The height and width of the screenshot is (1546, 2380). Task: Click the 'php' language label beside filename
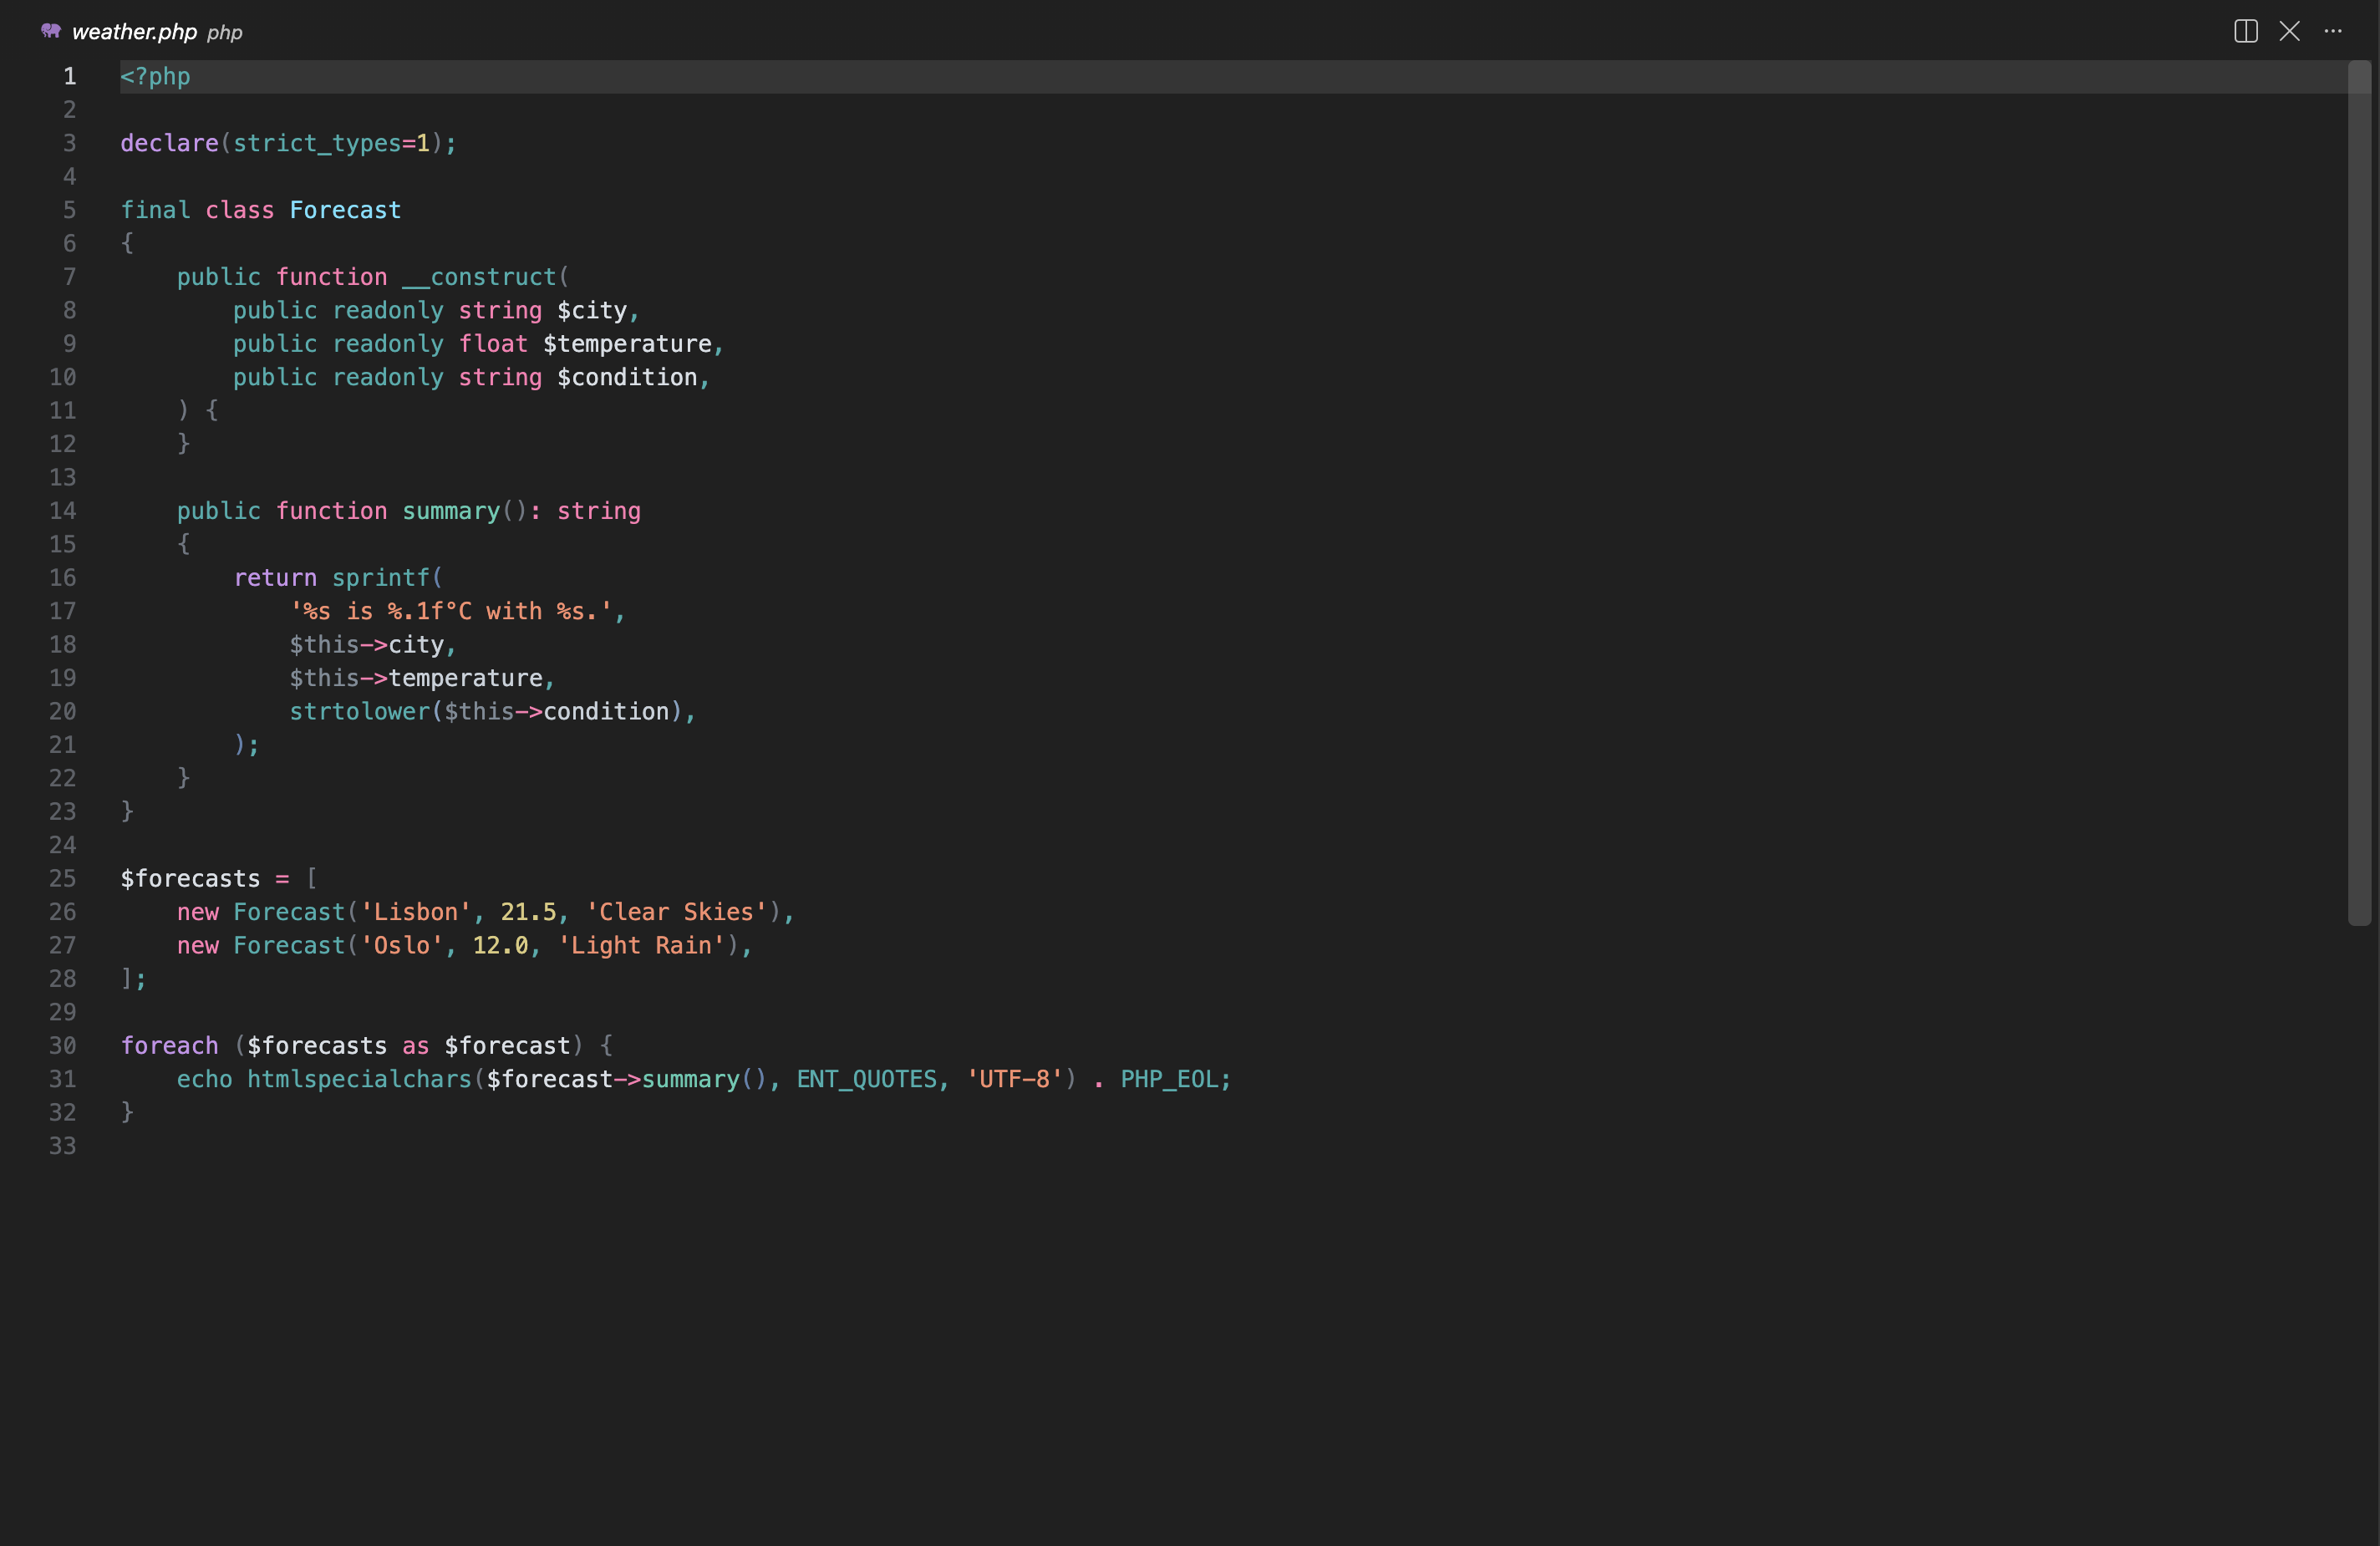tap(225, 33)
